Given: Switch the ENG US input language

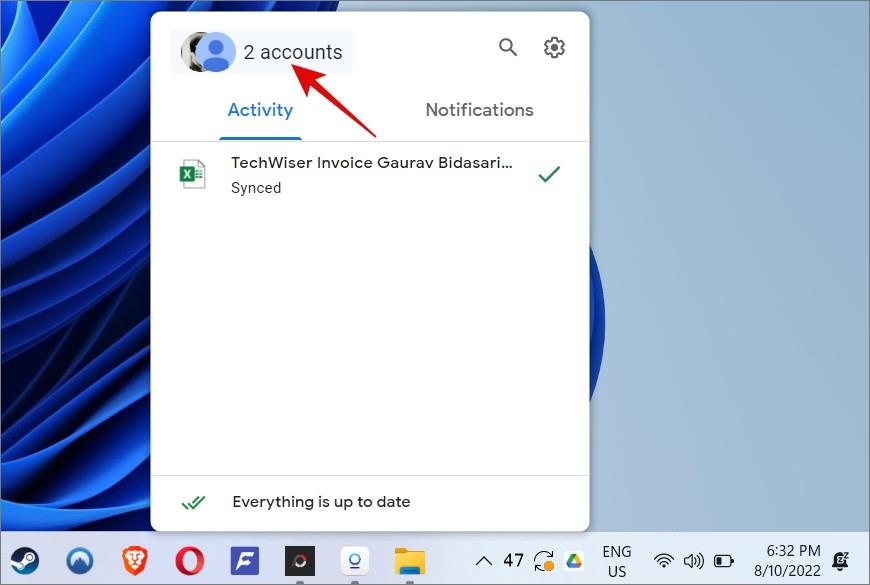Looking at the screenshot, I should click(x=617, y=561).
